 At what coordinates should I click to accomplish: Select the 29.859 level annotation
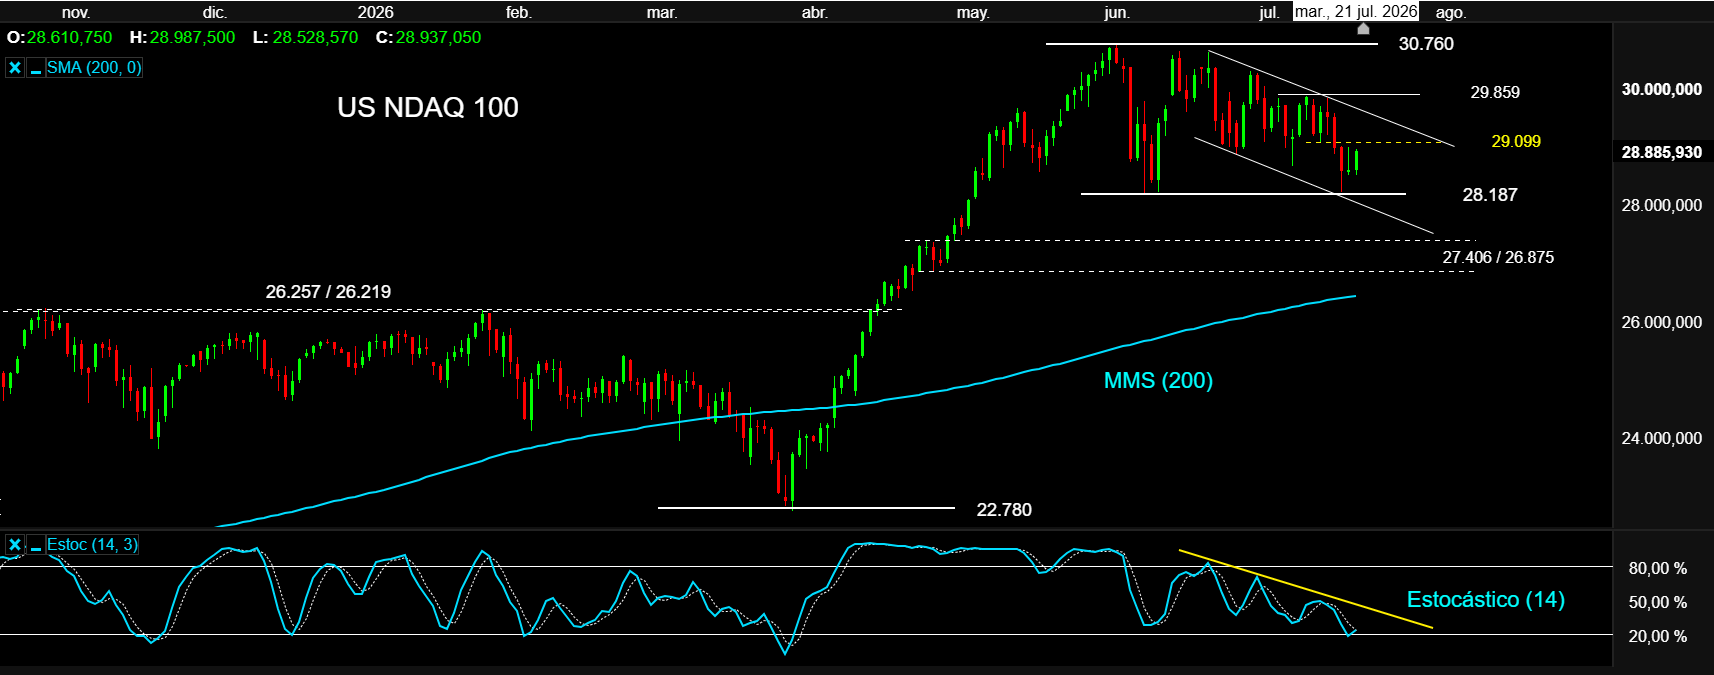(1495, 92)
